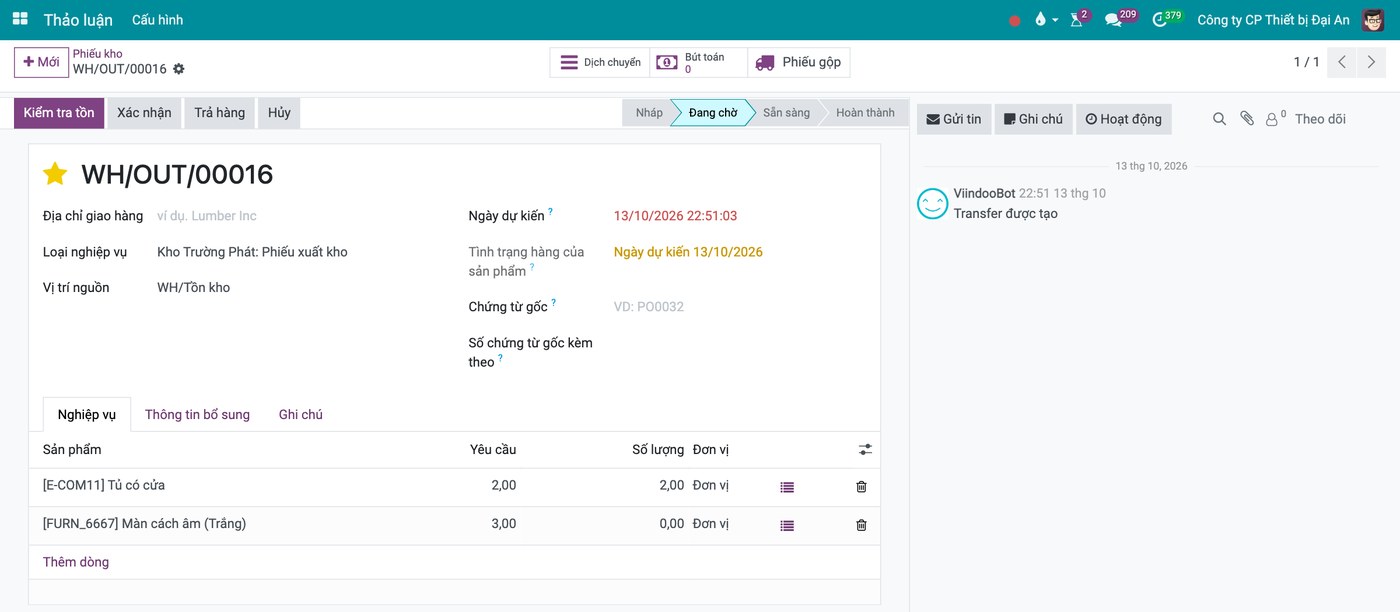Open the Dịch chuyển stat button
The image size is (1400, 612).
[x=600, y=62]
